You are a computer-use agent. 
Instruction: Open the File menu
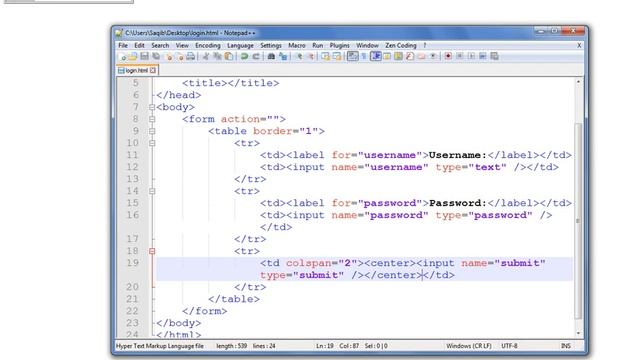[123, 45]
